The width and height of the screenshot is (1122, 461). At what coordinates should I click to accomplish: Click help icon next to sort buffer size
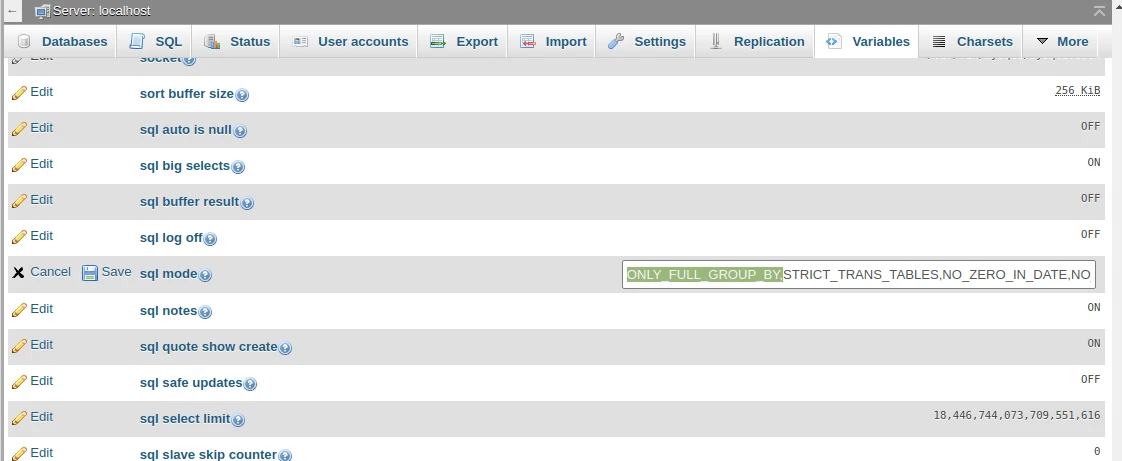[x=242, y=95]
